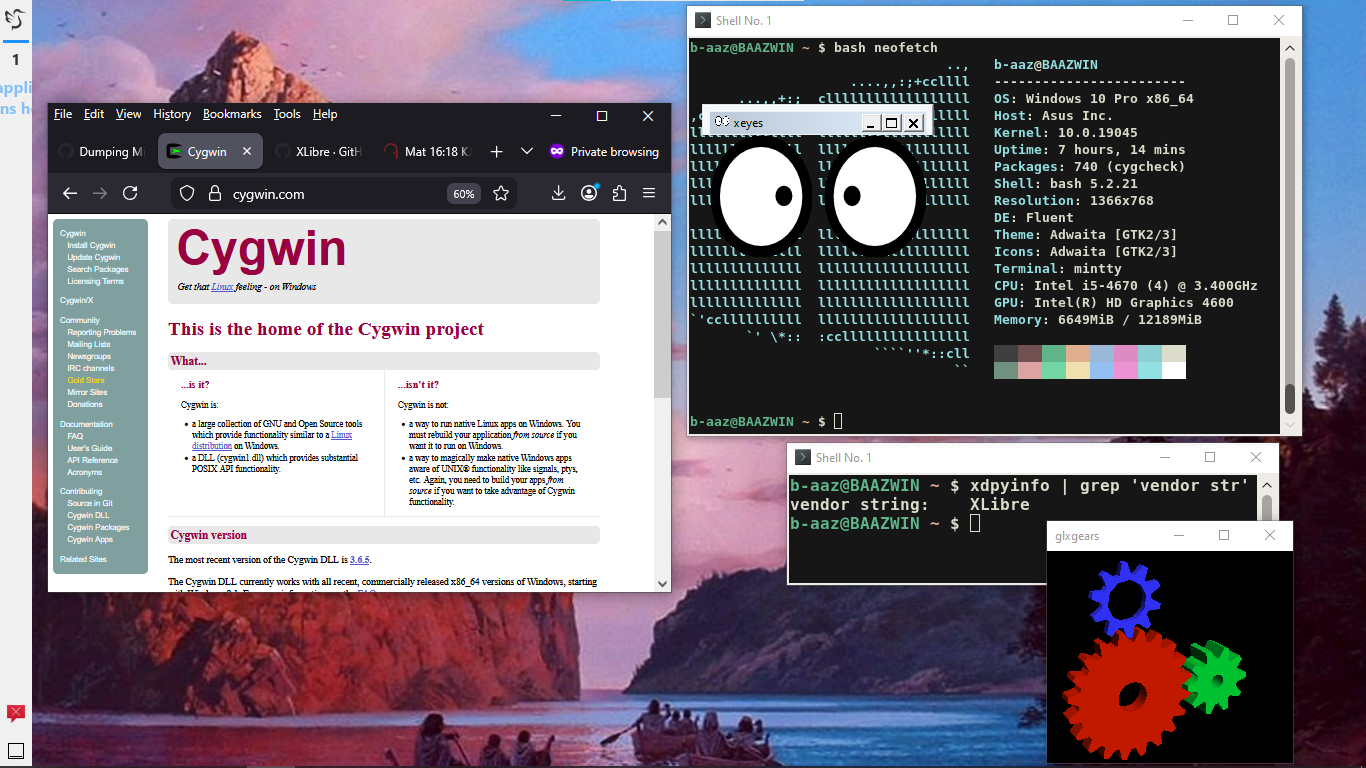Open Source in Git sidebar link
1366x768 pixels.
coord(90,503)
